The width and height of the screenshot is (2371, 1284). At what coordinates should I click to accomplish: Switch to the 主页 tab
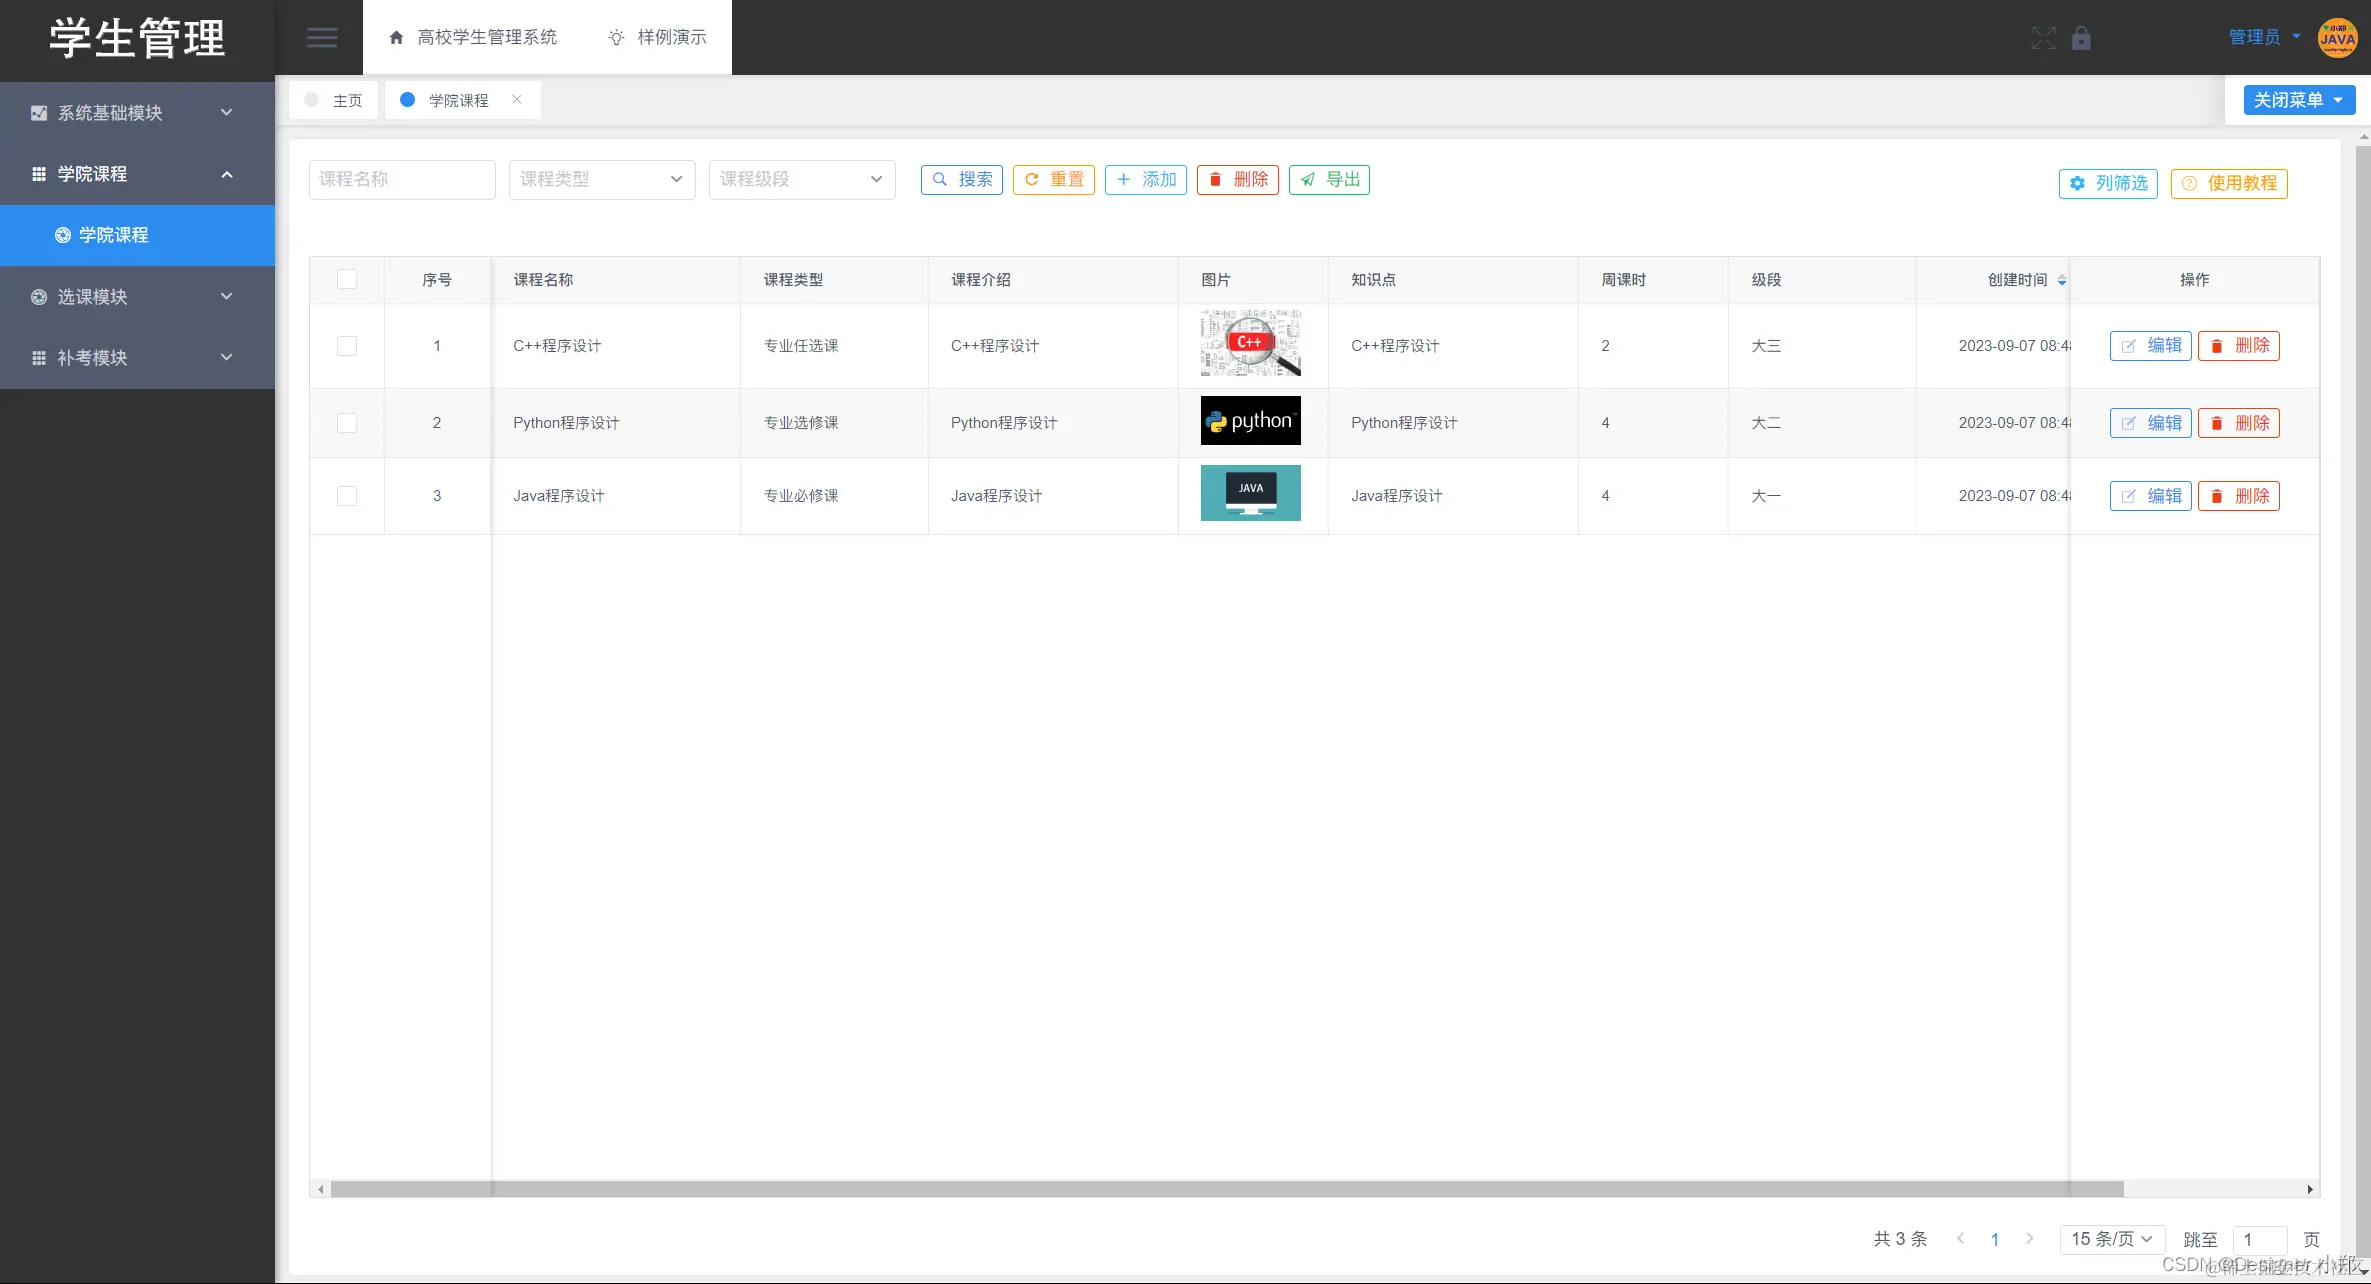point(335,100)
